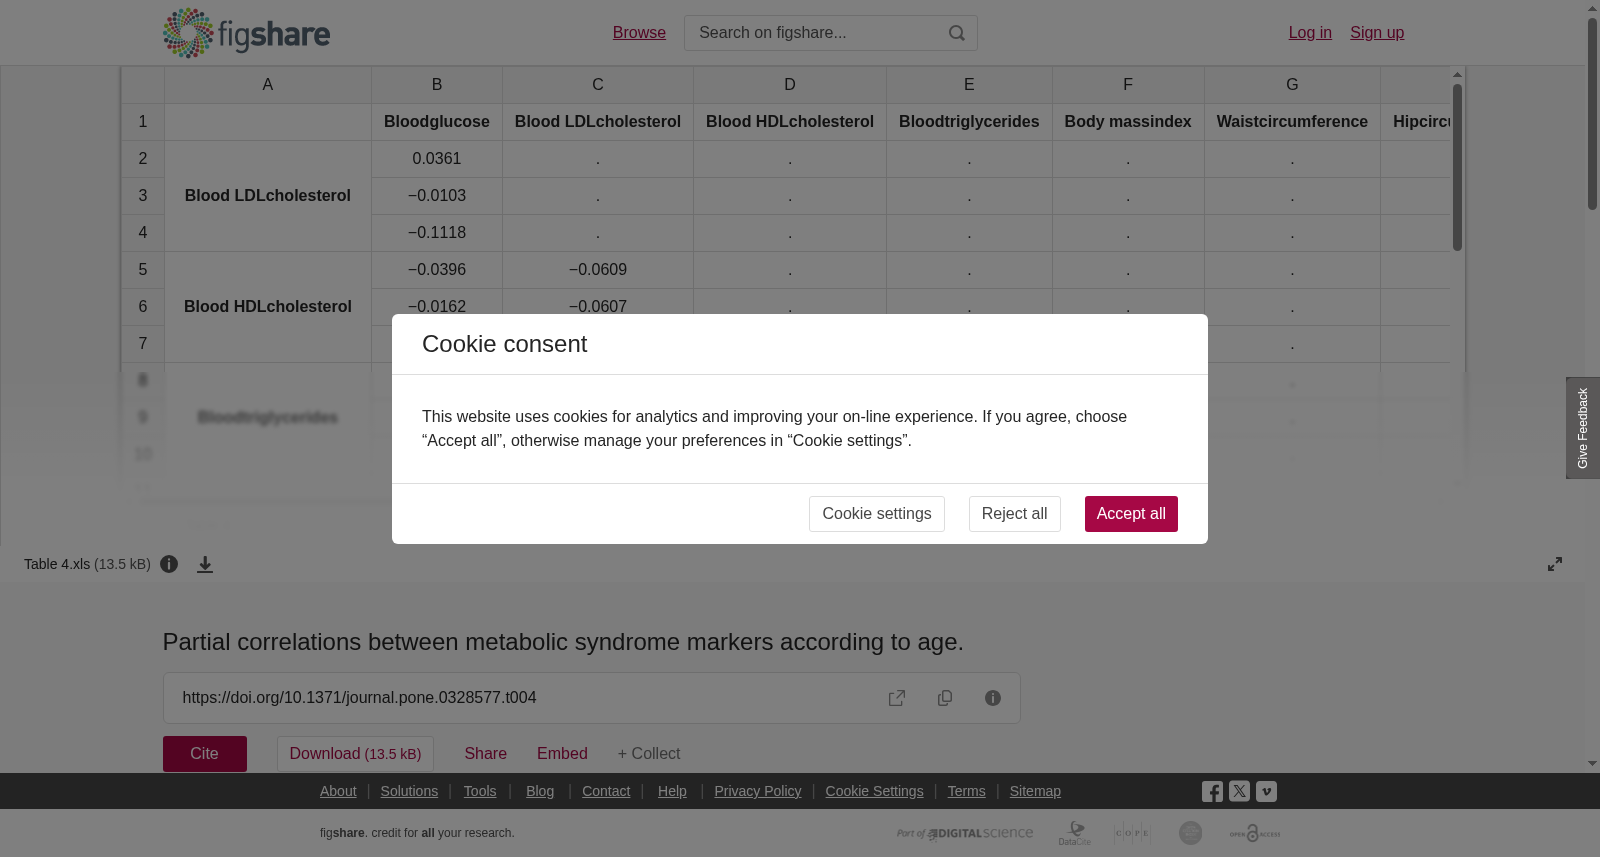This screenshot has width=1600, height=857.
Task: Download the 13.5 kB file
Action: tap(355, 754)
